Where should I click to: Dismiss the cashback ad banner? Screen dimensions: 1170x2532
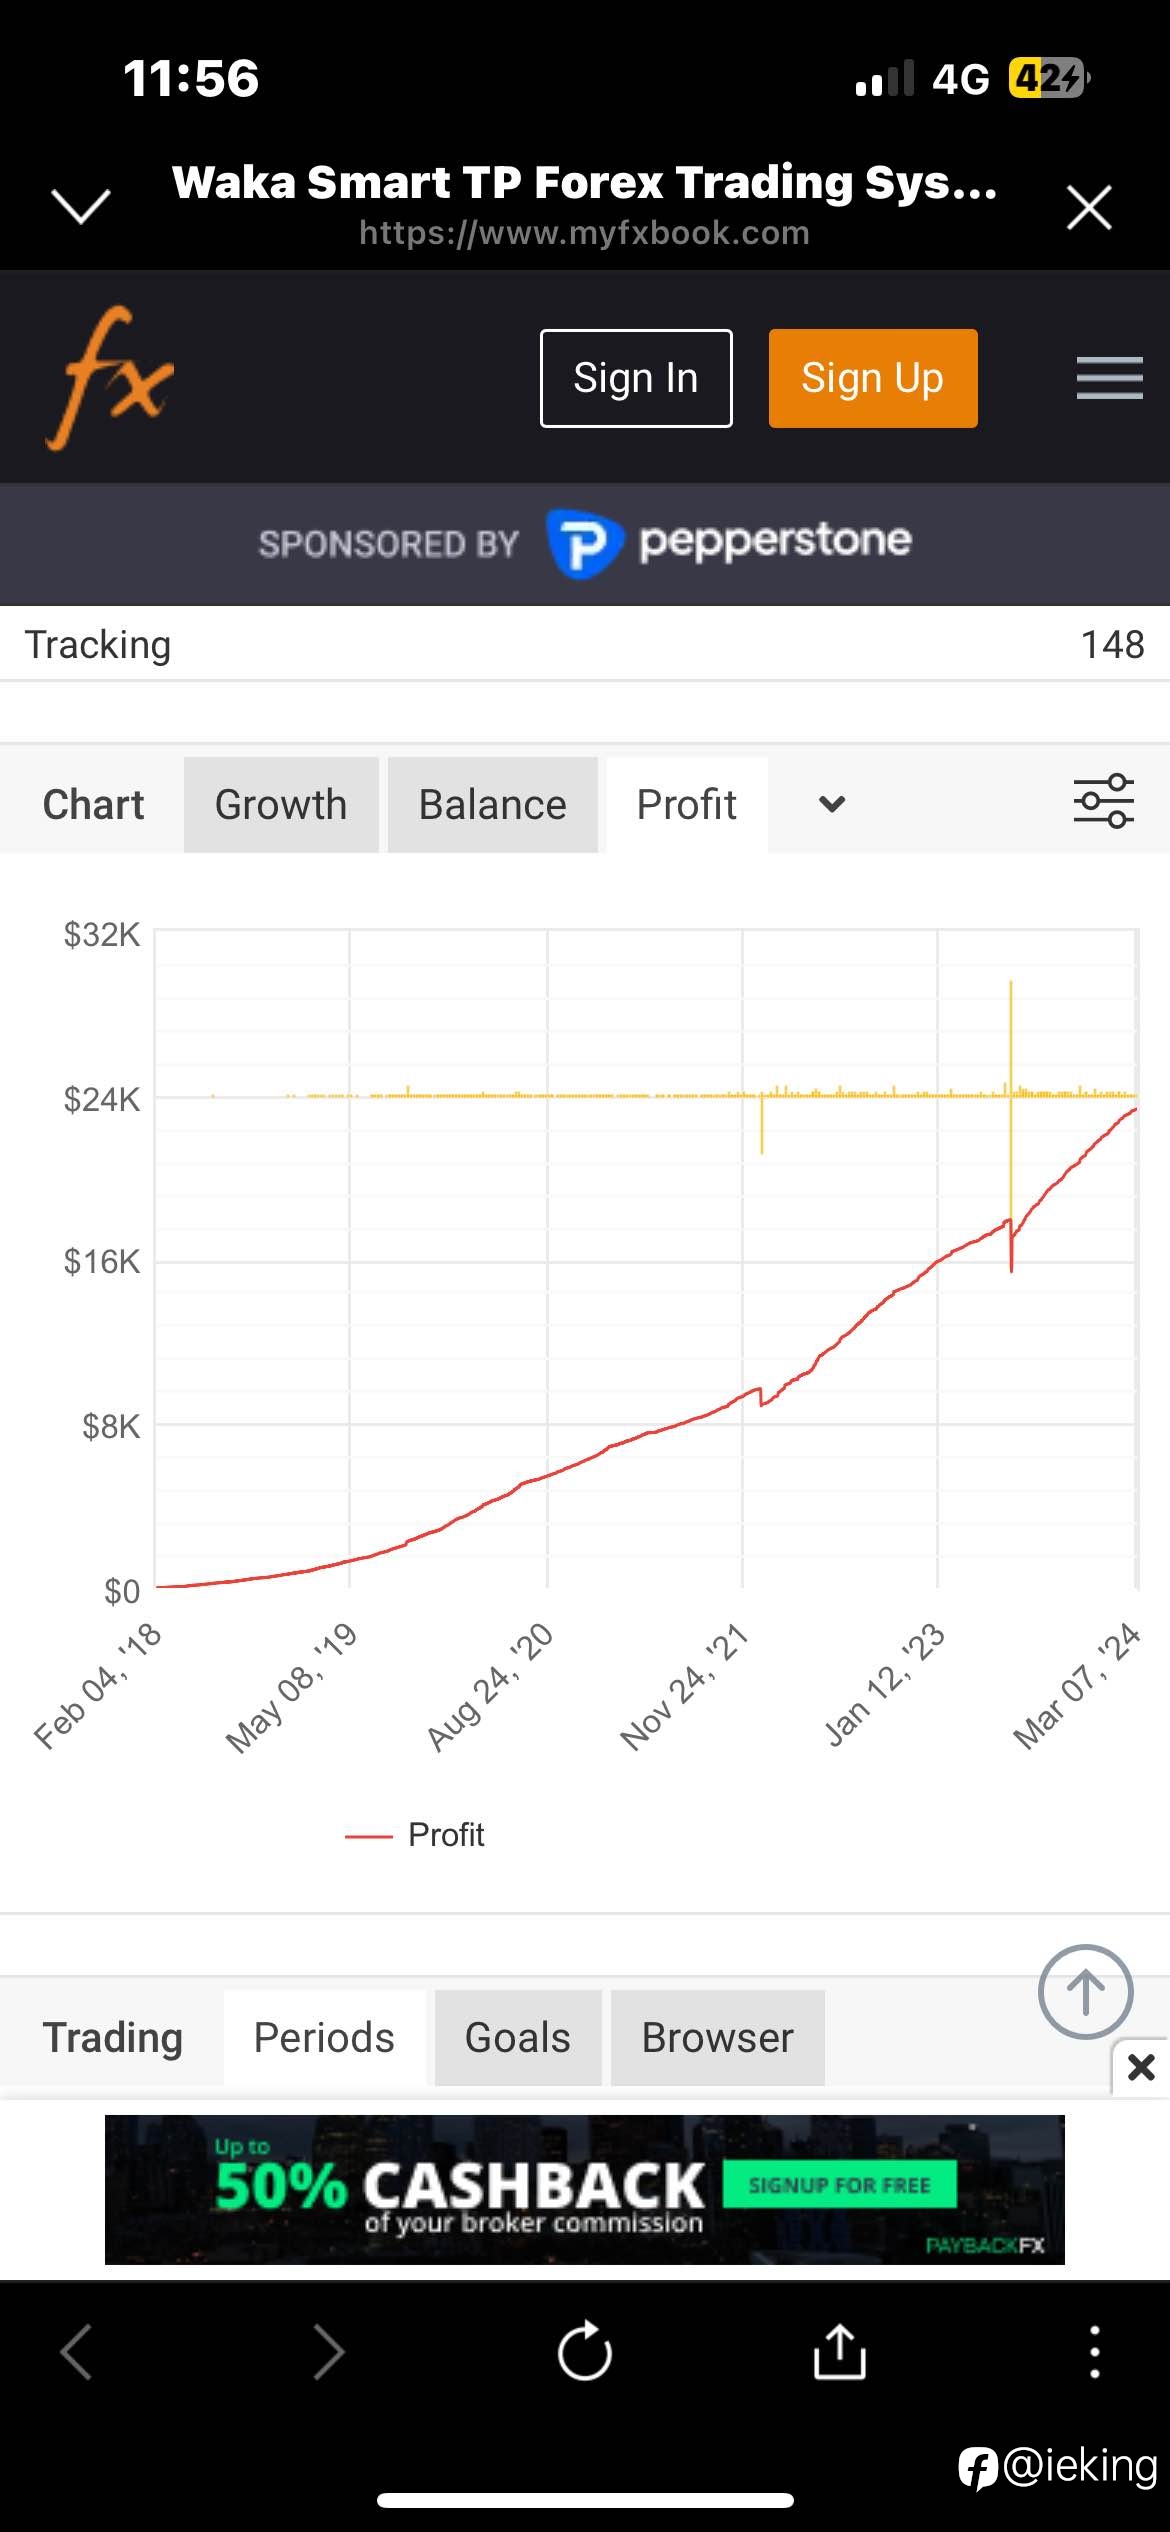coord(1141,2067)
